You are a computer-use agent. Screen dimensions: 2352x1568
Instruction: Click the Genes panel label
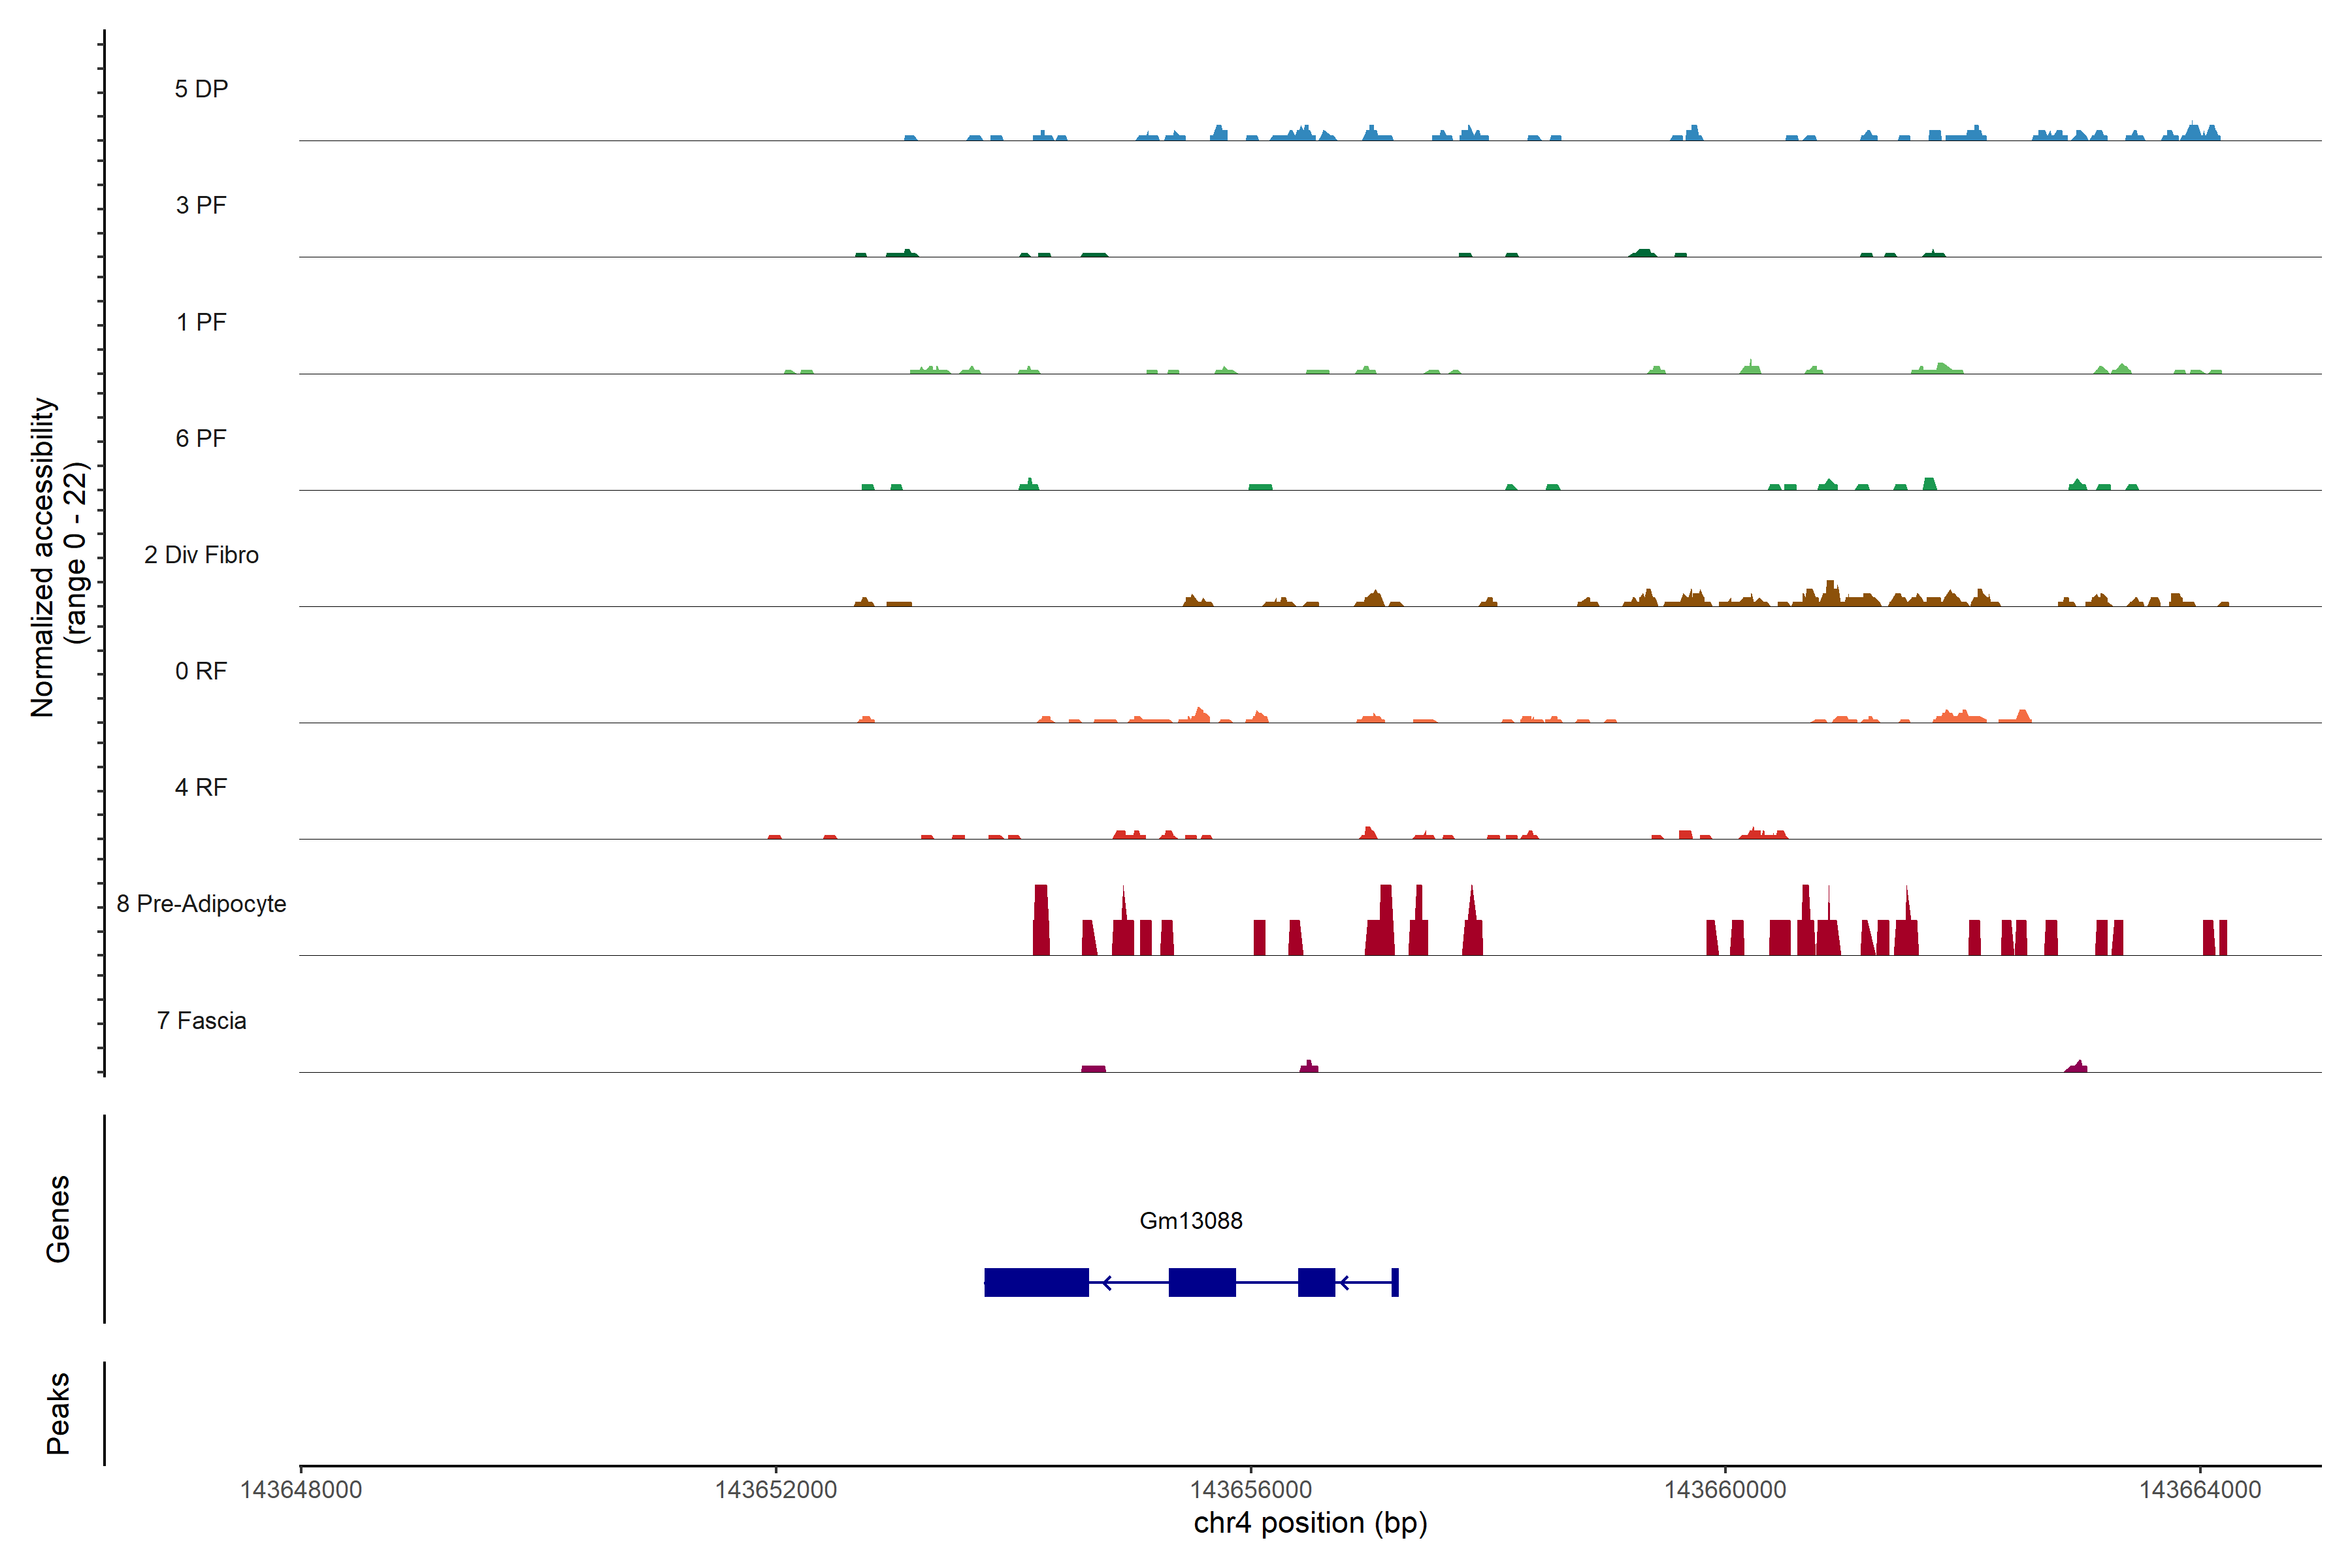58,1219
